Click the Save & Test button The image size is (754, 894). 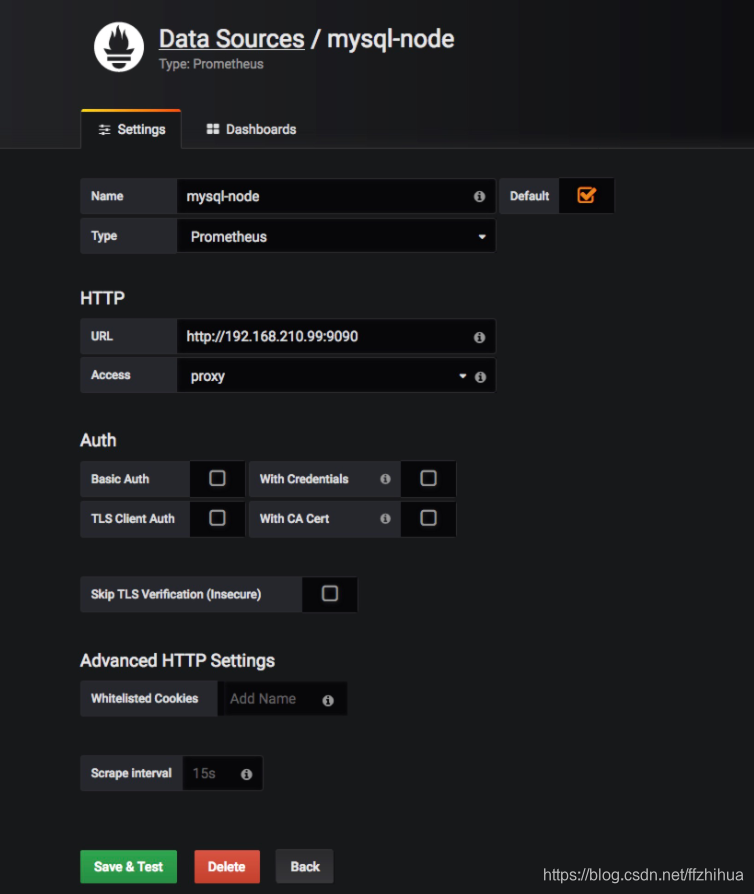[x=128, y=867]
